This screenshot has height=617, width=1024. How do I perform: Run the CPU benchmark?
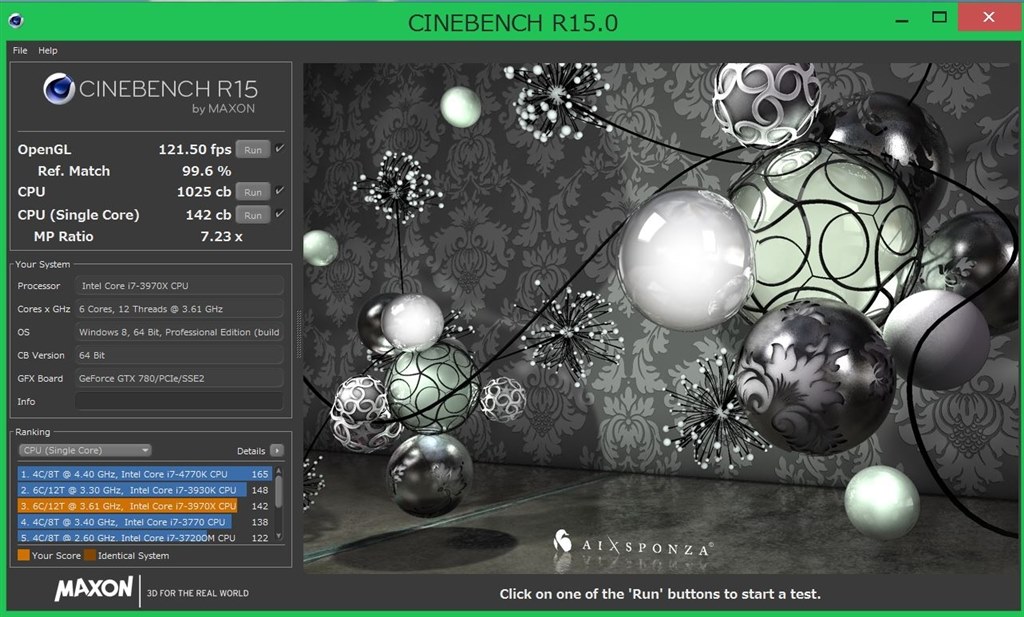click(x=253, y=192)
